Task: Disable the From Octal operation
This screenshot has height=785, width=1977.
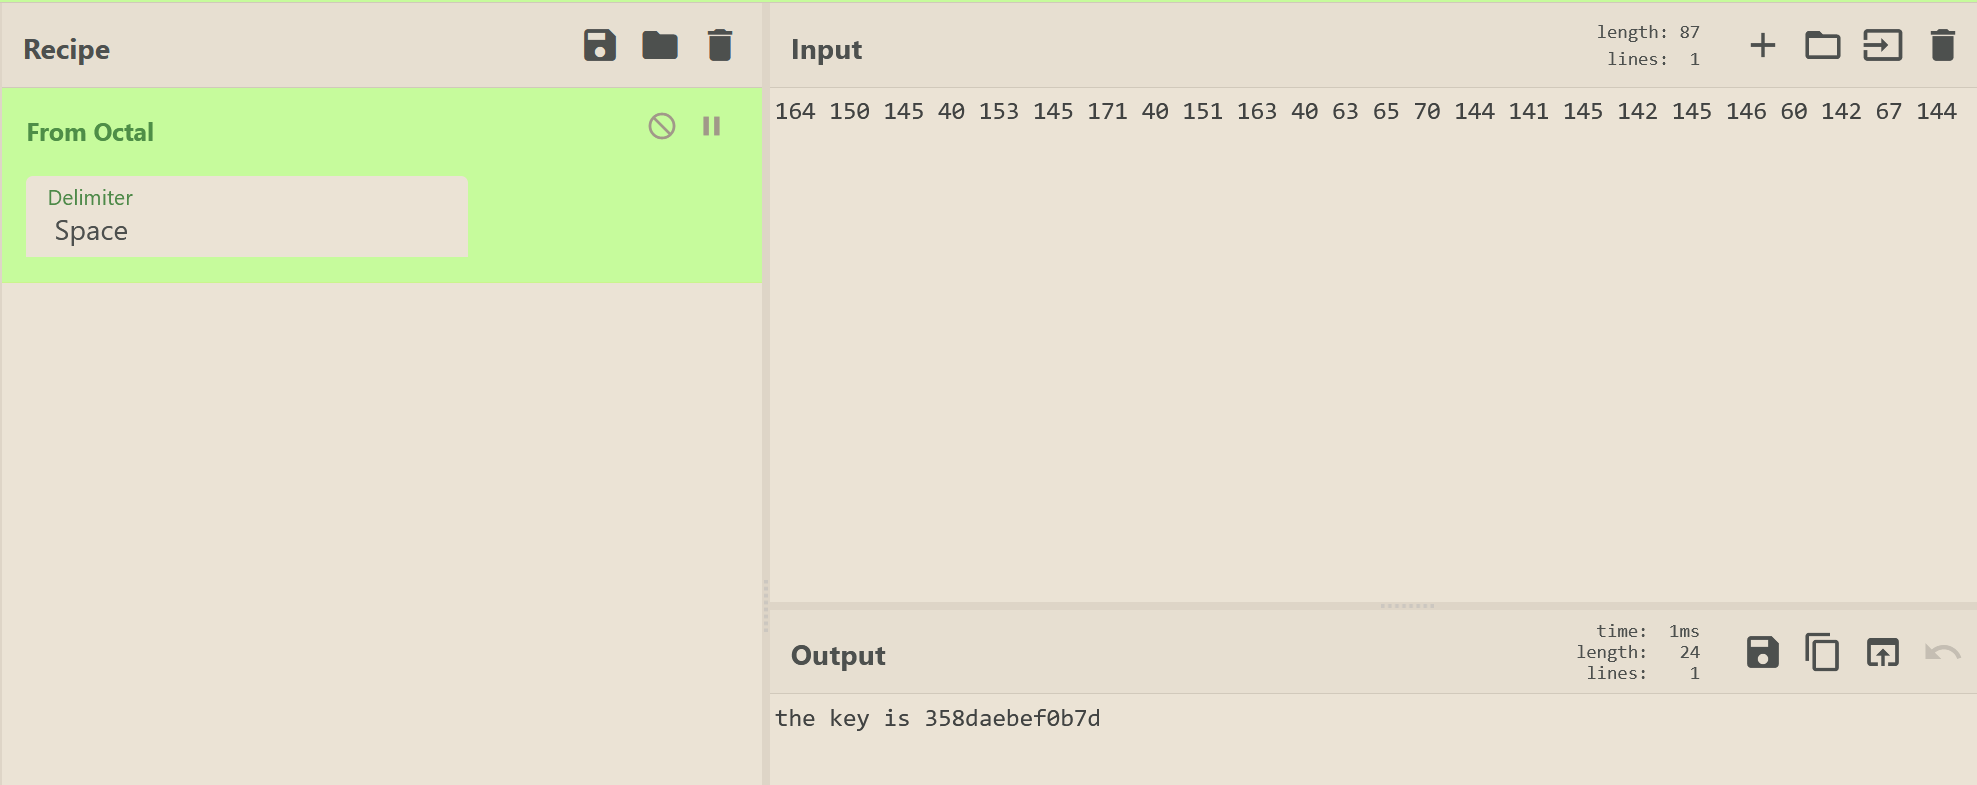Action: [x=662, y=126]
